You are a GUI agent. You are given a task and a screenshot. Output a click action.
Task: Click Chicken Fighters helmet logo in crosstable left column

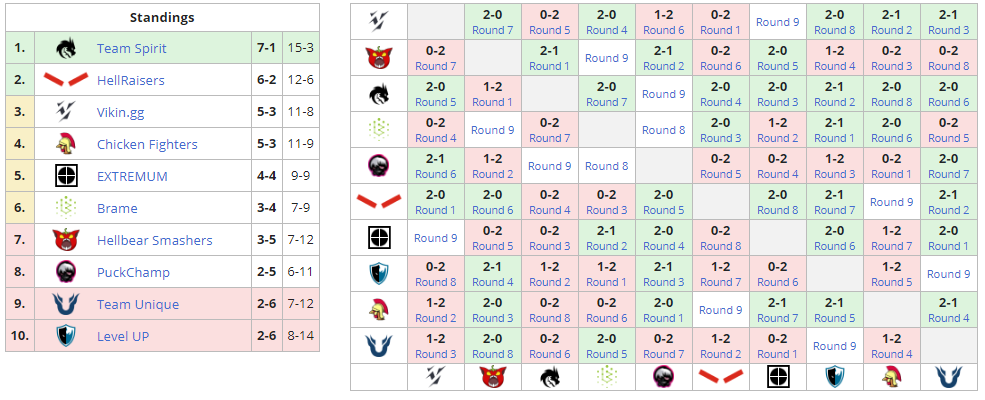click(379, 310)
